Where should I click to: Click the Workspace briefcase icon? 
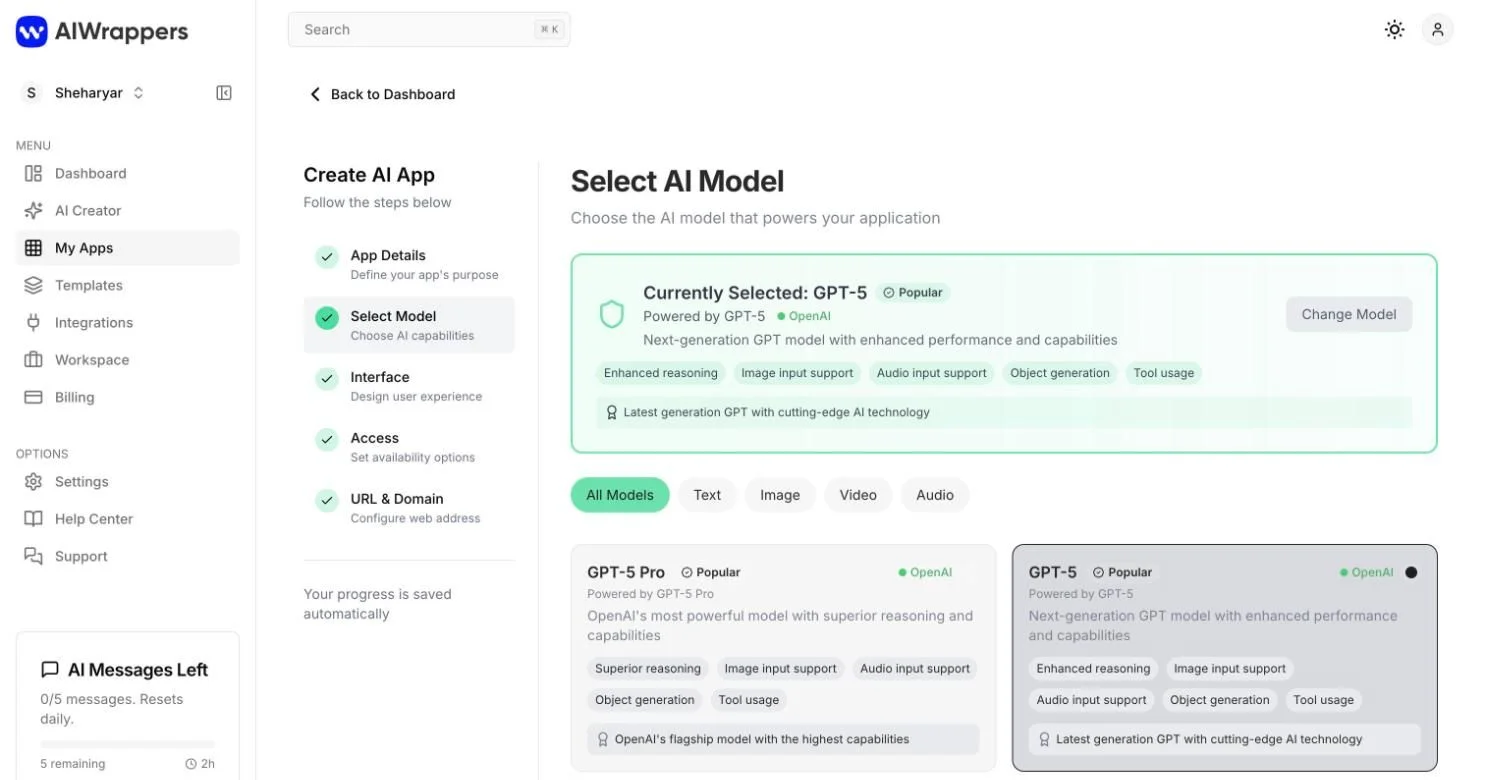point(33,360)
